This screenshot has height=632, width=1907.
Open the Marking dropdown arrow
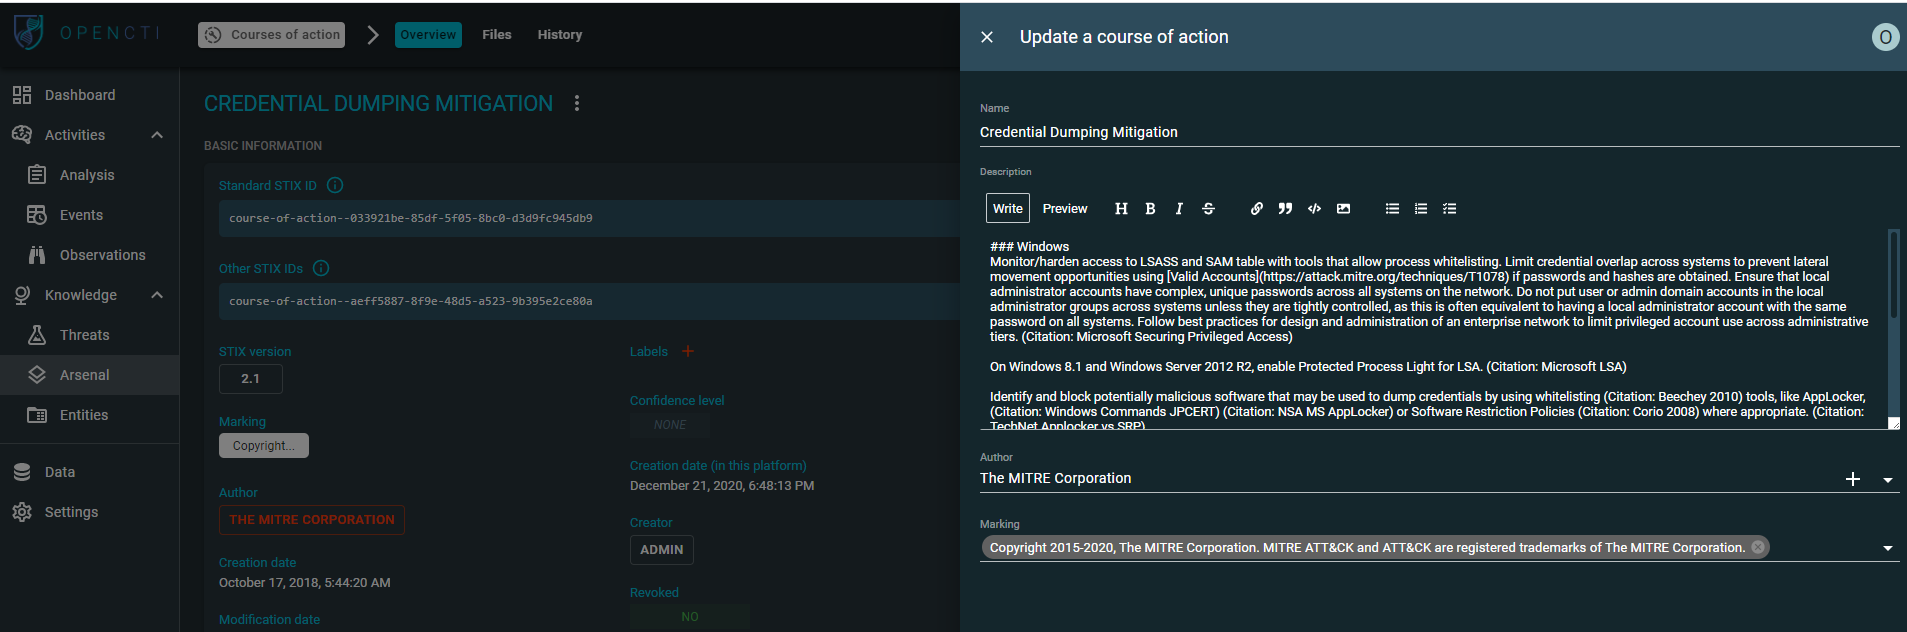click(x=1888, y=548)
